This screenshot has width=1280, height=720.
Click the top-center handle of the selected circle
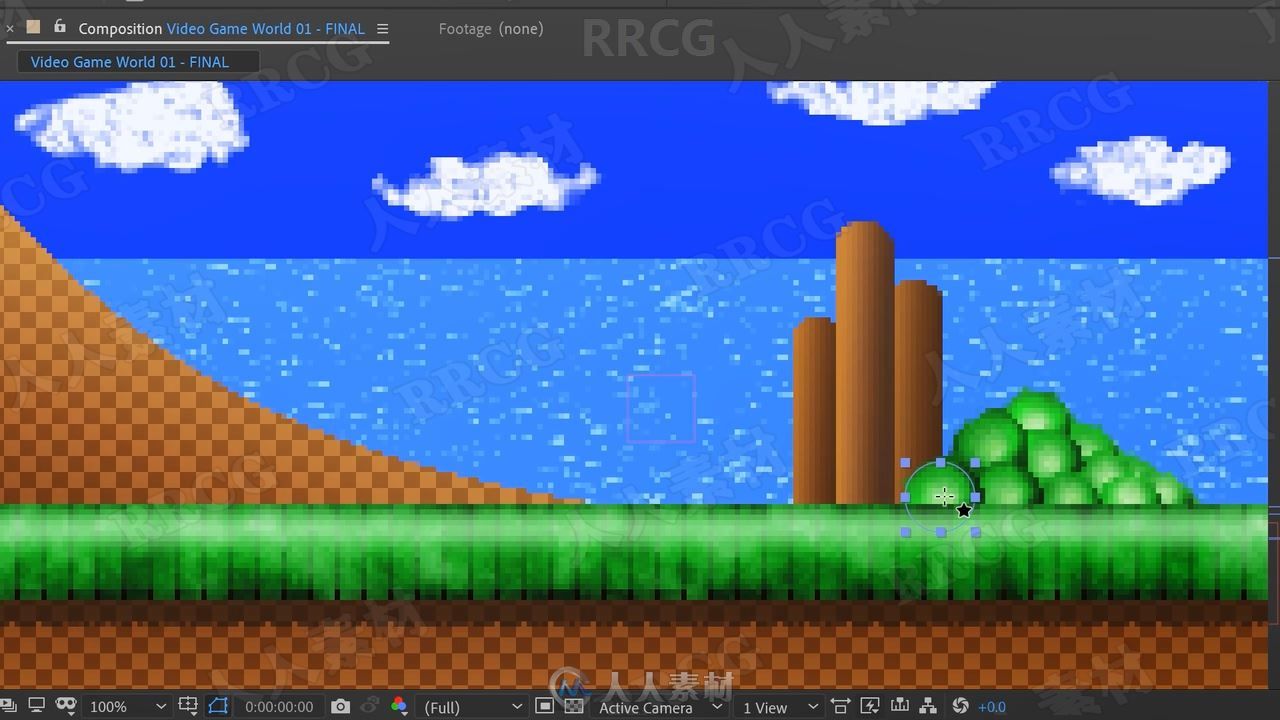click(941, 463)
